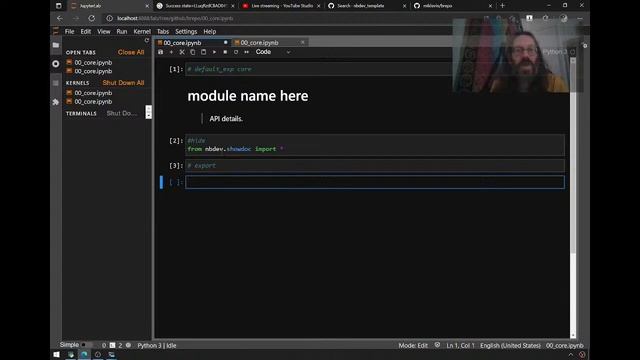Click English (United States) language status
This screenshot has height=360, width=640.
click(510, 346)
